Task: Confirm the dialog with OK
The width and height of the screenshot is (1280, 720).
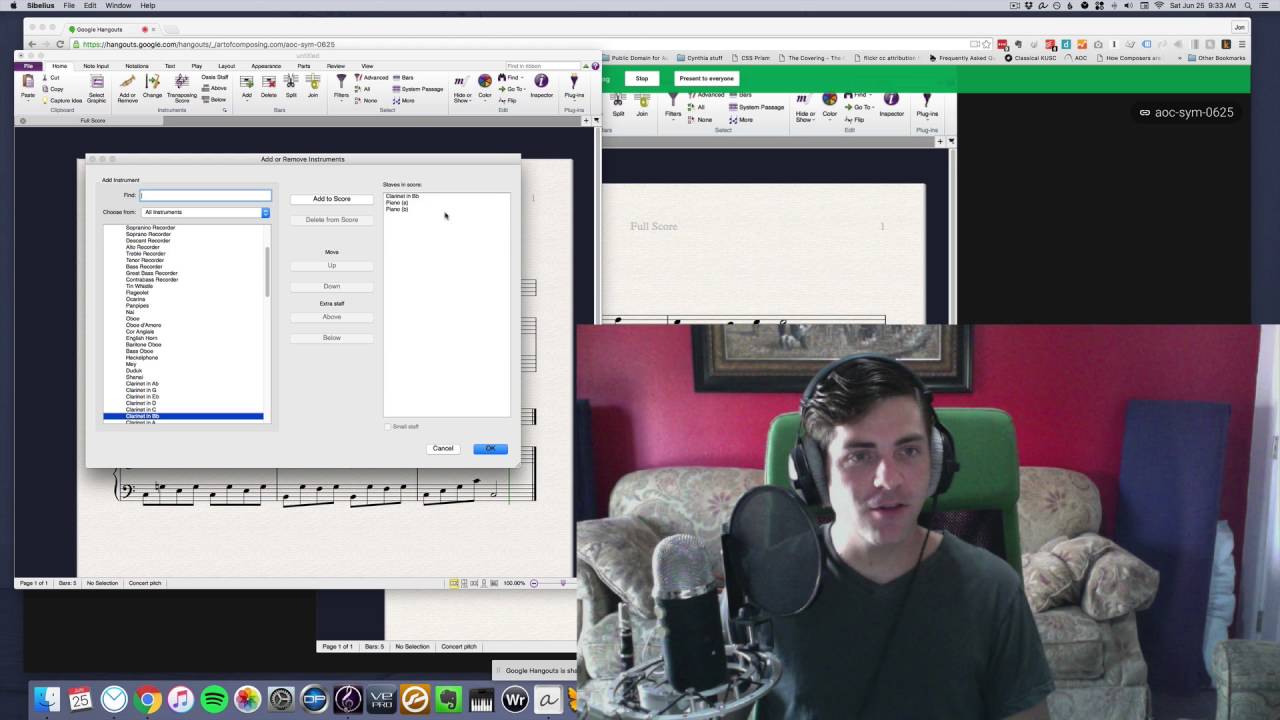Action: click(x=490, y=448)
